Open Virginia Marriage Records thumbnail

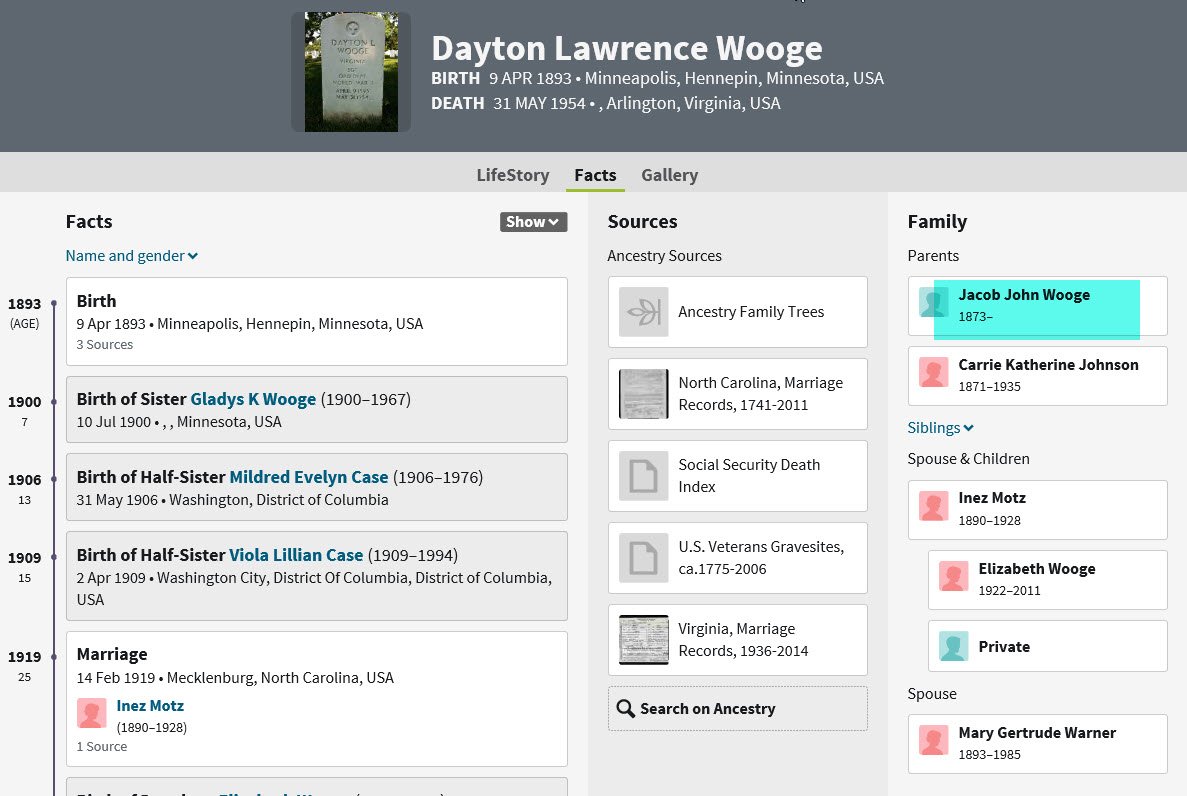643,640
